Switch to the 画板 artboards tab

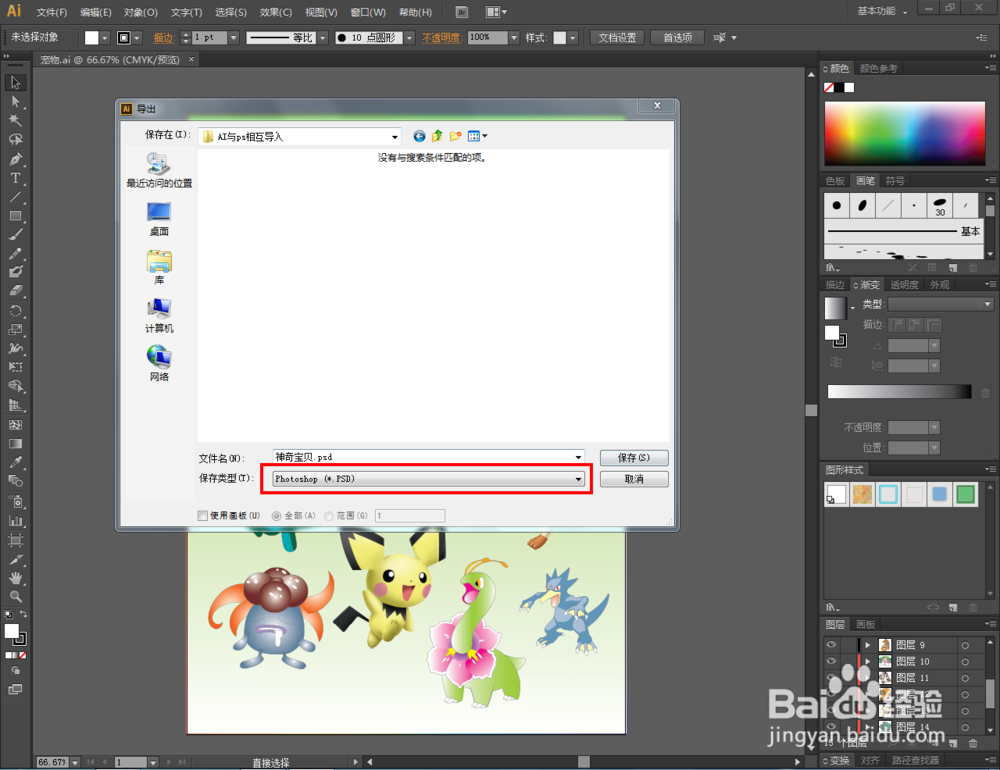[x=865, y=624]
